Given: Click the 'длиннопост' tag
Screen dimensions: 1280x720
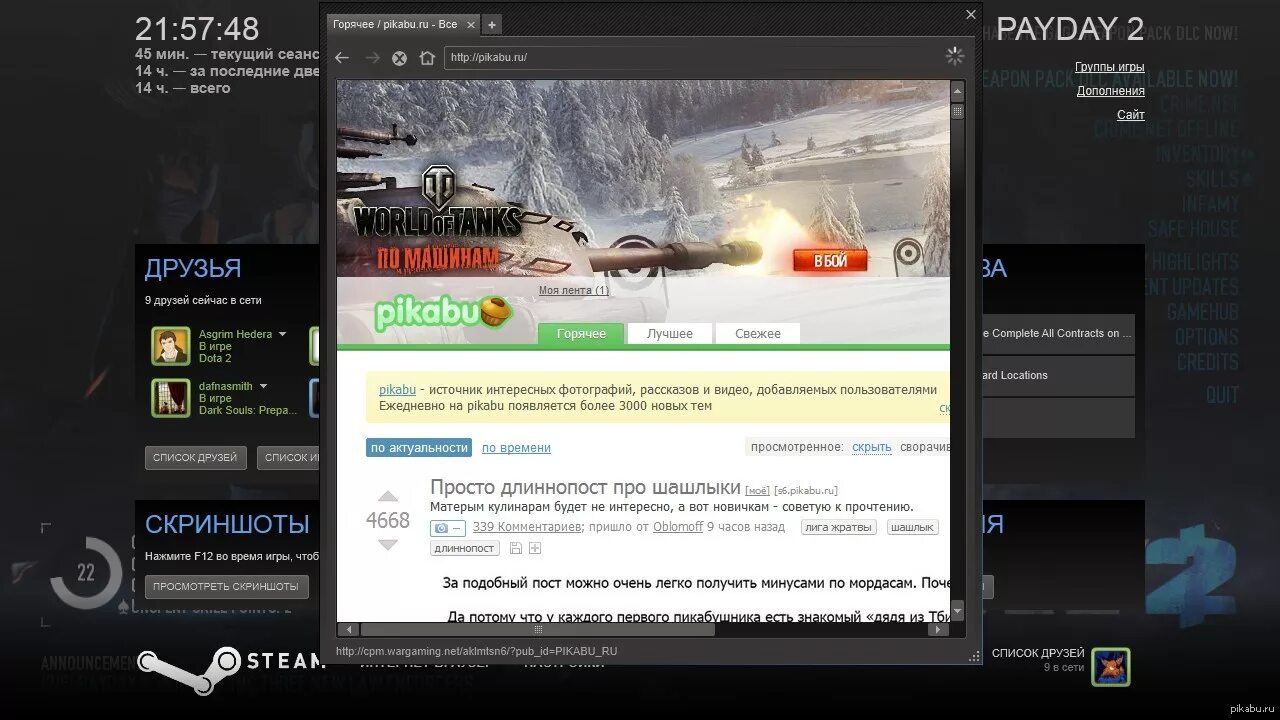Looking at the screenshot, I should point(466,548).
